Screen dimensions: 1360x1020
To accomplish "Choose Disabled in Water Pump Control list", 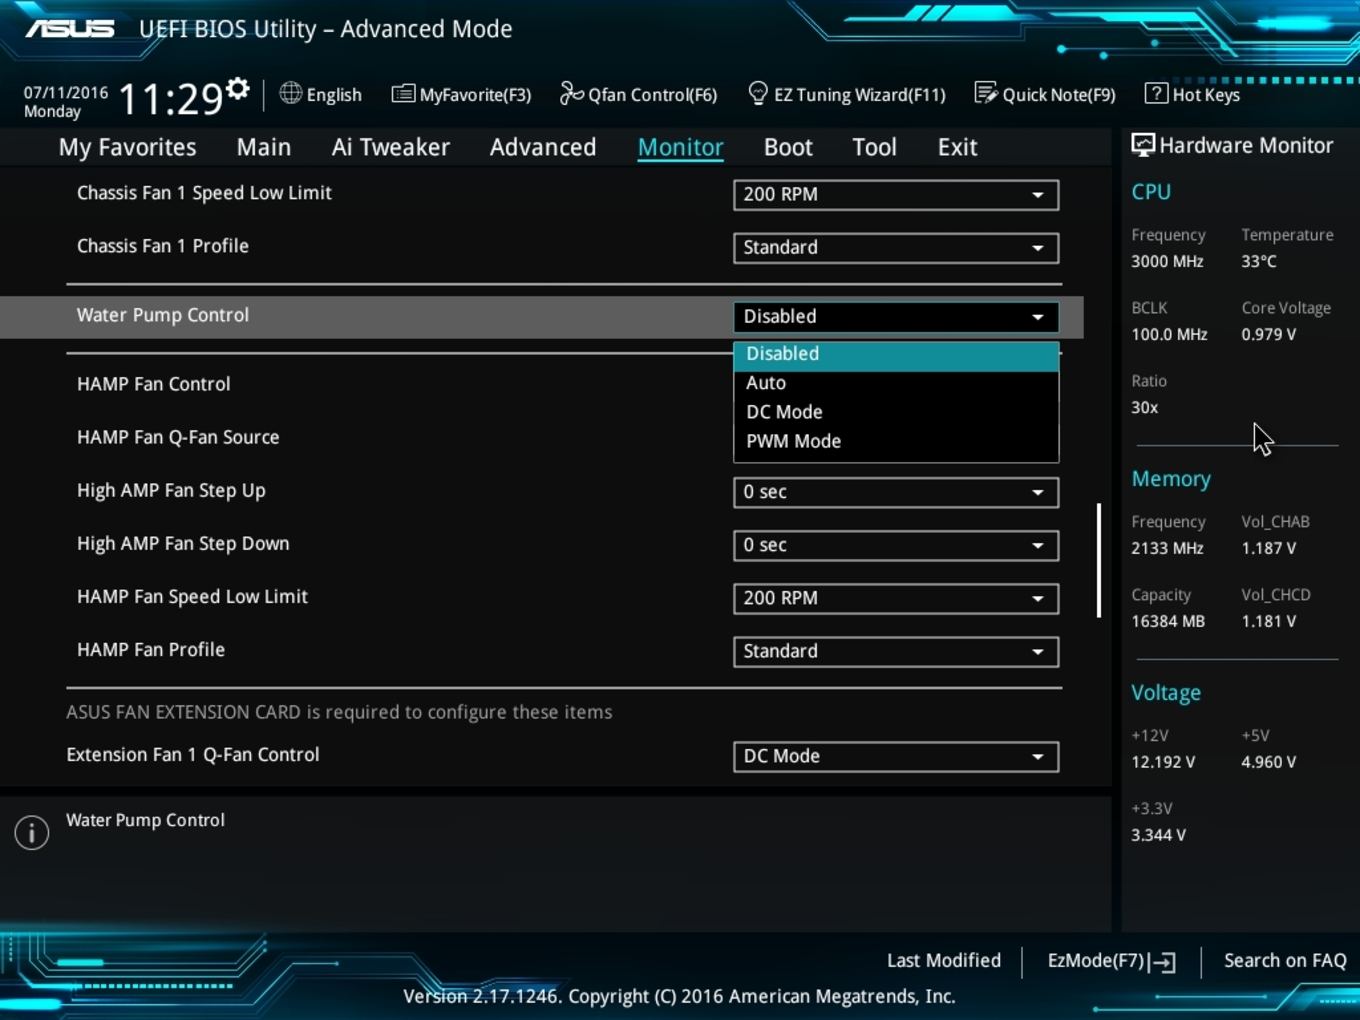I will click(x=896, y=354).
